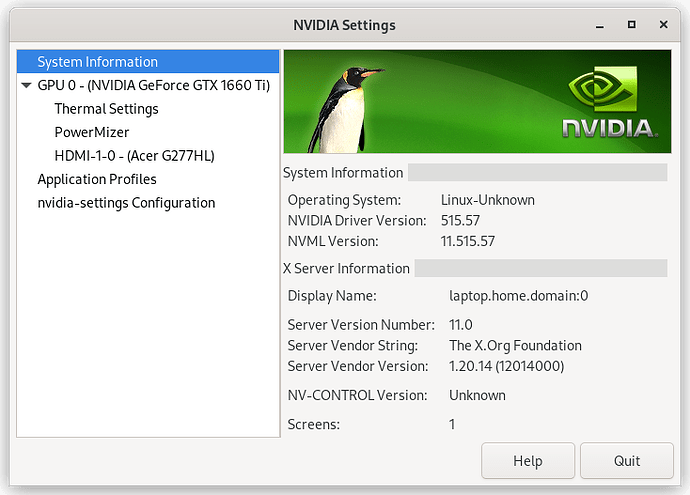Click the Screens value 1
690x495 pixels.
[x=452, y=424]
